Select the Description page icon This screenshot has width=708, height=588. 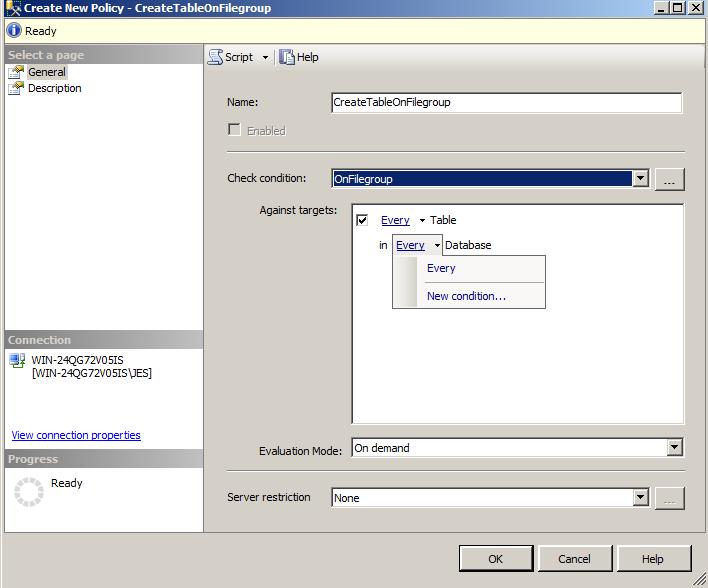coord(16,88)
